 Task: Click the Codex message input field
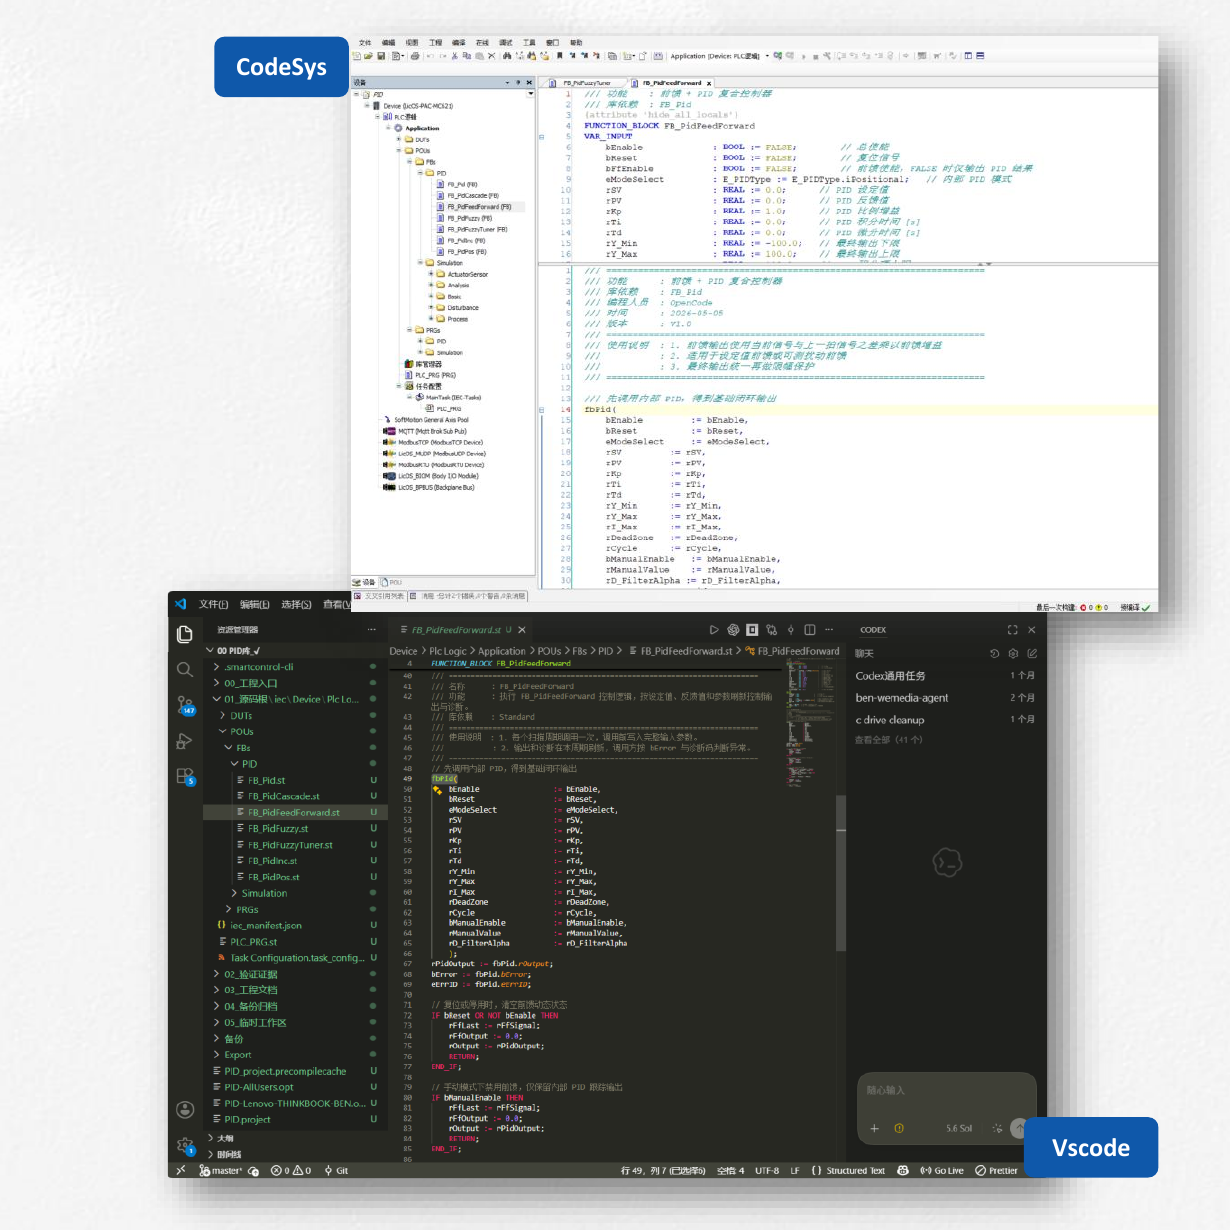pos(945,1091)
